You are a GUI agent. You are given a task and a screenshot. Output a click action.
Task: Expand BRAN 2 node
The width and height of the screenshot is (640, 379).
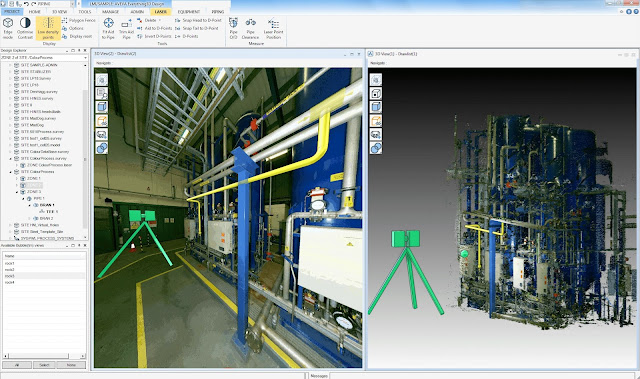click(x=29, y=218)
